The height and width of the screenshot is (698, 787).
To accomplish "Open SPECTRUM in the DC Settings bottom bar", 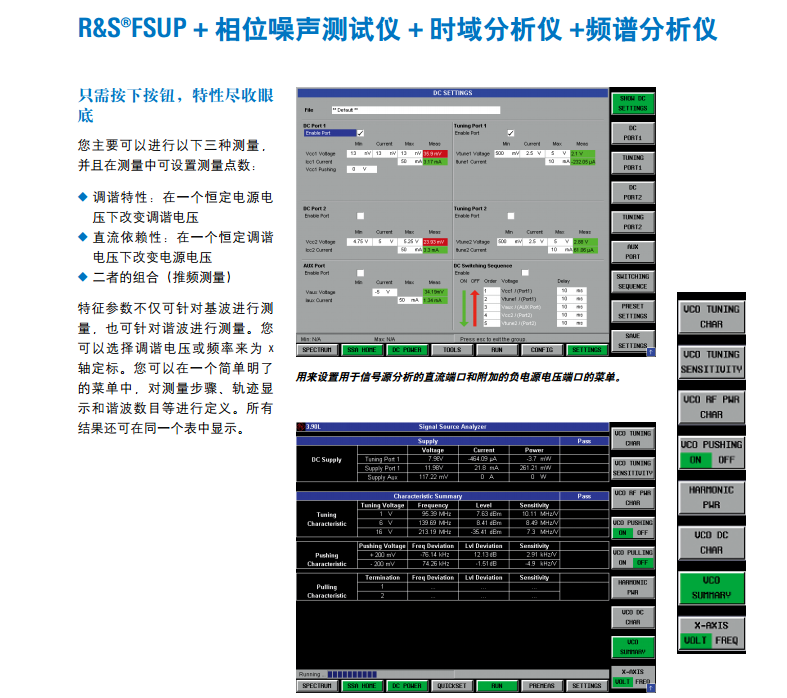I will click(x=317, y=350).
